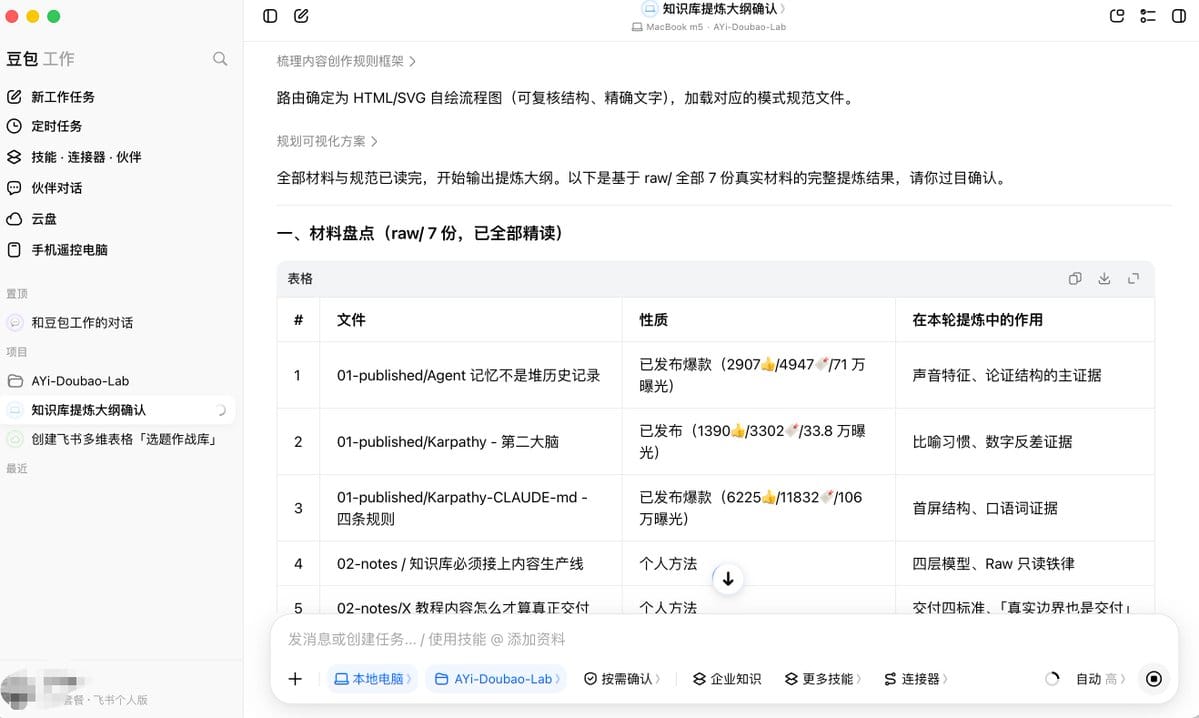Screen dimensions: 1199x718
Task: Click the cell 01-published/Agent 记忆不是堆历史记录
Action: click(468, 375)
